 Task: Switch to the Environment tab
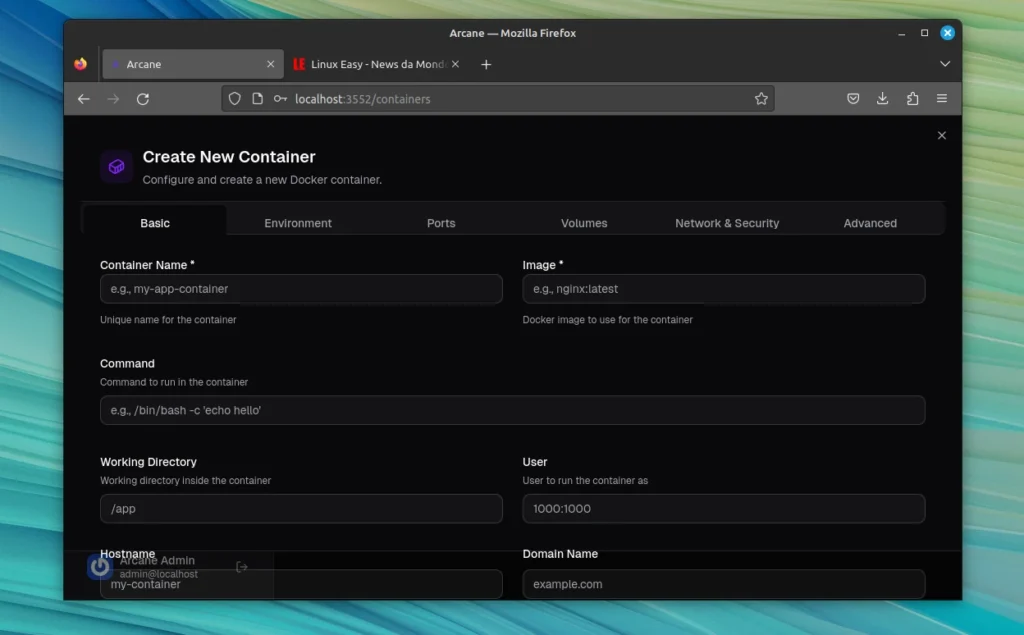[x=298, y=223]
